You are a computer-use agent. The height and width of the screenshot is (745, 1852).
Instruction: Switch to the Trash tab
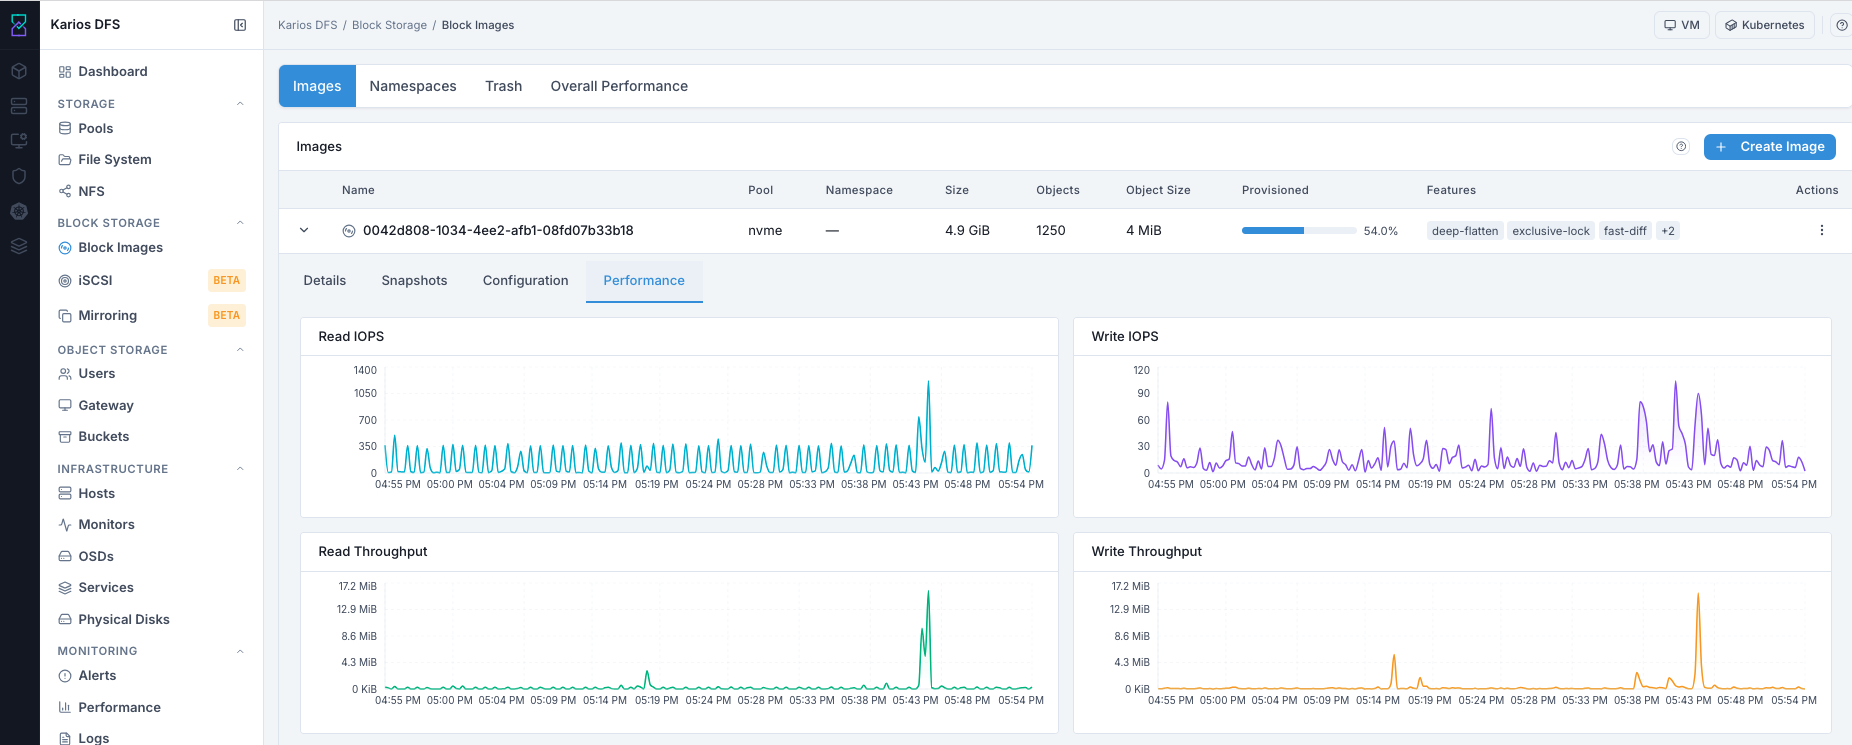pyautogui.click(x=504, y=86)
